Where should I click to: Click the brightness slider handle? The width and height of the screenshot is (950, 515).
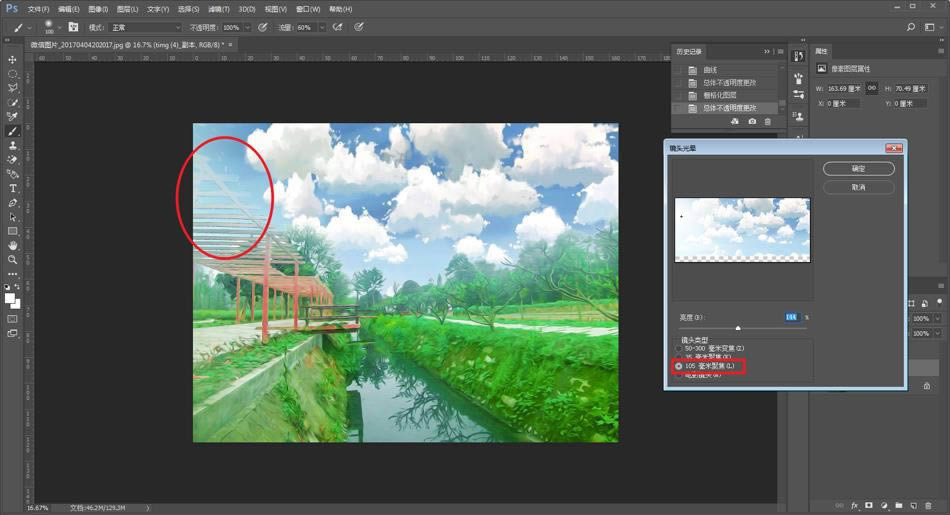738,327
